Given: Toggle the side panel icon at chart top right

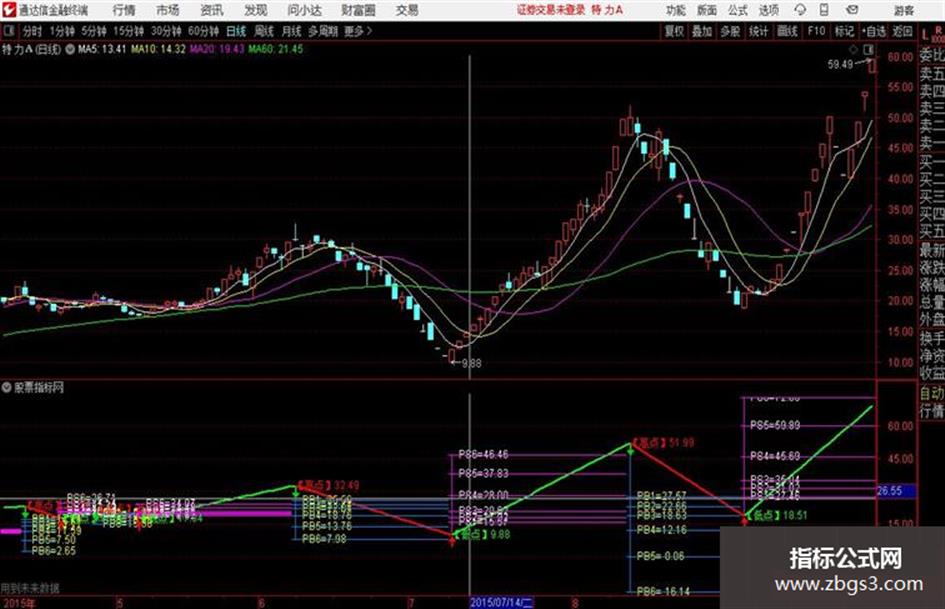Looking at the screenshot, I should 868,49.
